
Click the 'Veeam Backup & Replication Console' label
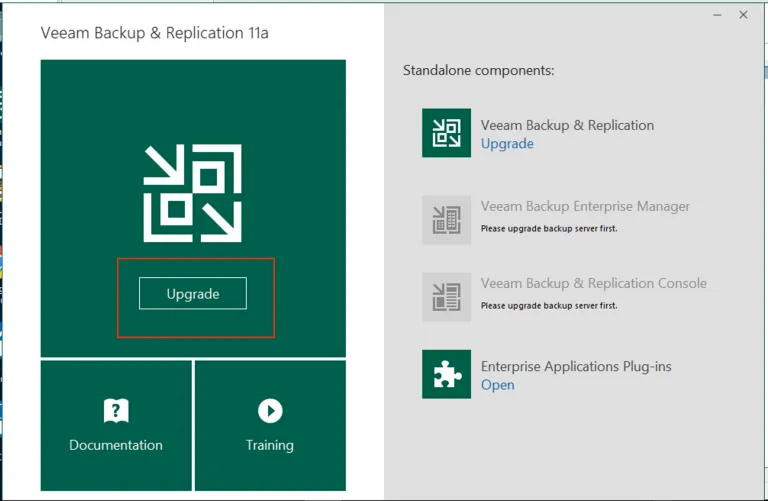click(x=594, y=283)
